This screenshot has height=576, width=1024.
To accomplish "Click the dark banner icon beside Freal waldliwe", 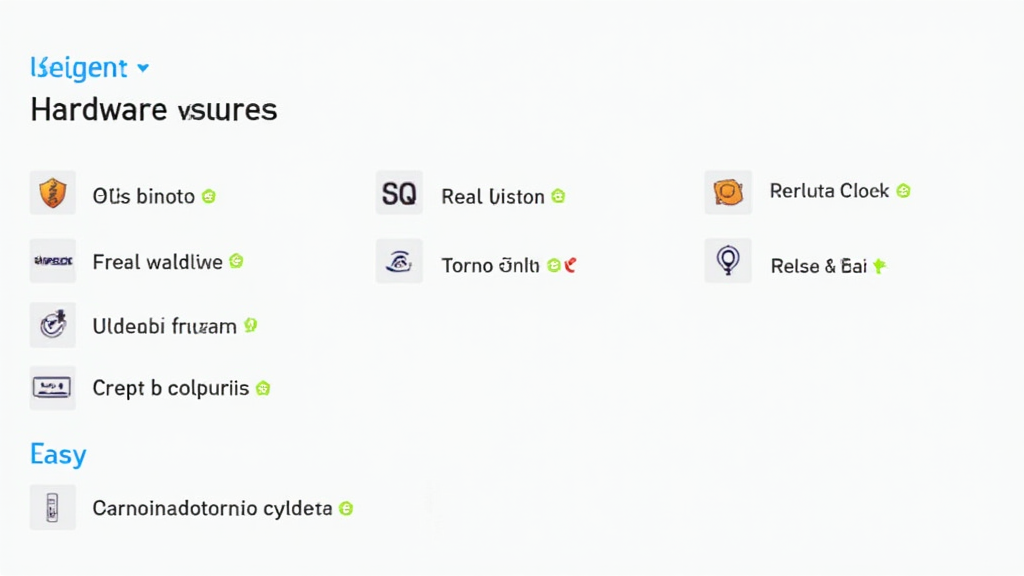I will tap(53, 261).
